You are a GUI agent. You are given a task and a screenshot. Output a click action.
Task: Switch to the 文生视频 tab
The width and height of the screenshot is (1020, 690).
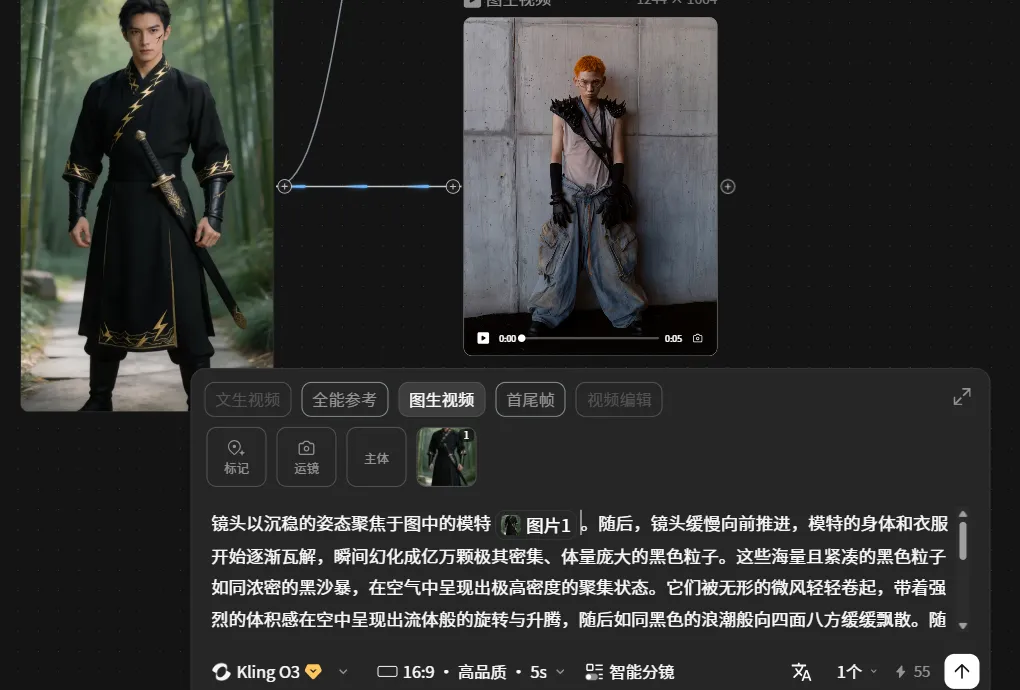click(x=248, y=399)
